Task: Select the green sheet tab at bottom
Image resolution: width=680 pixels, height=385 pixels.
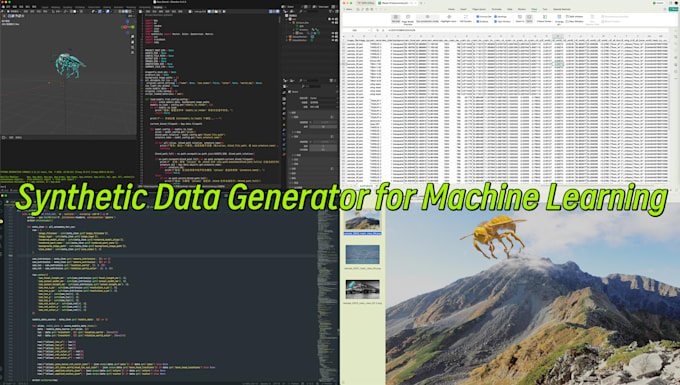Action: (366, 186)
